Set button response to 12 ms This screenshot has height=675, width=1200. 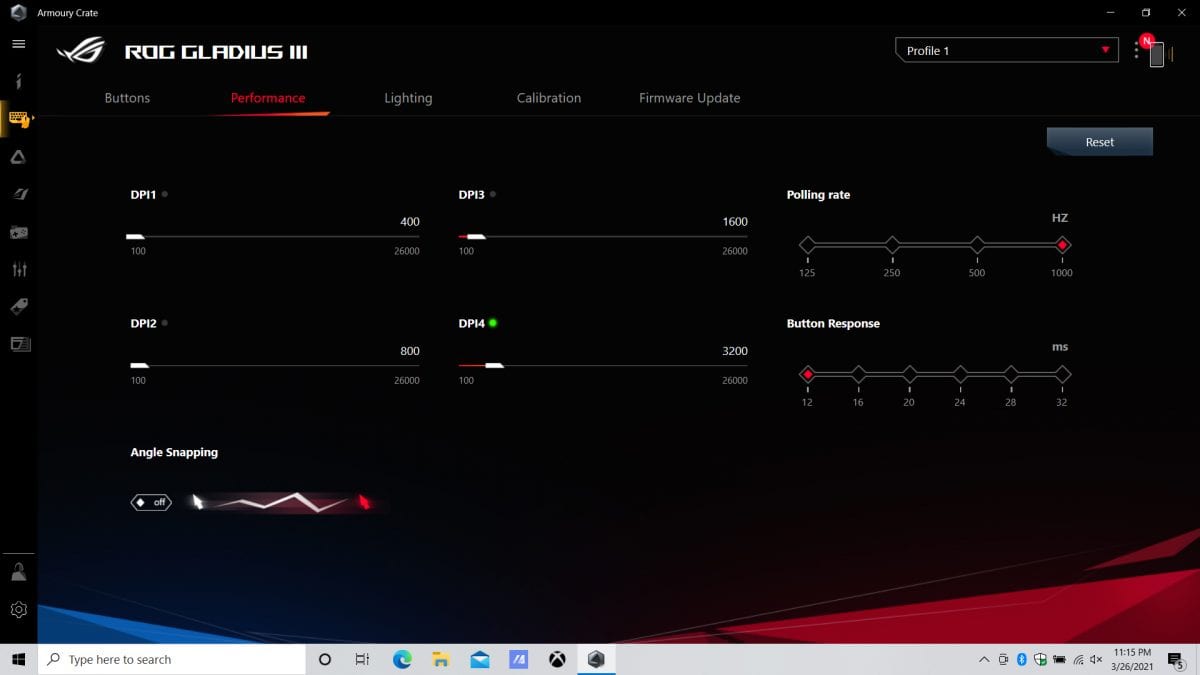[807, 374]
